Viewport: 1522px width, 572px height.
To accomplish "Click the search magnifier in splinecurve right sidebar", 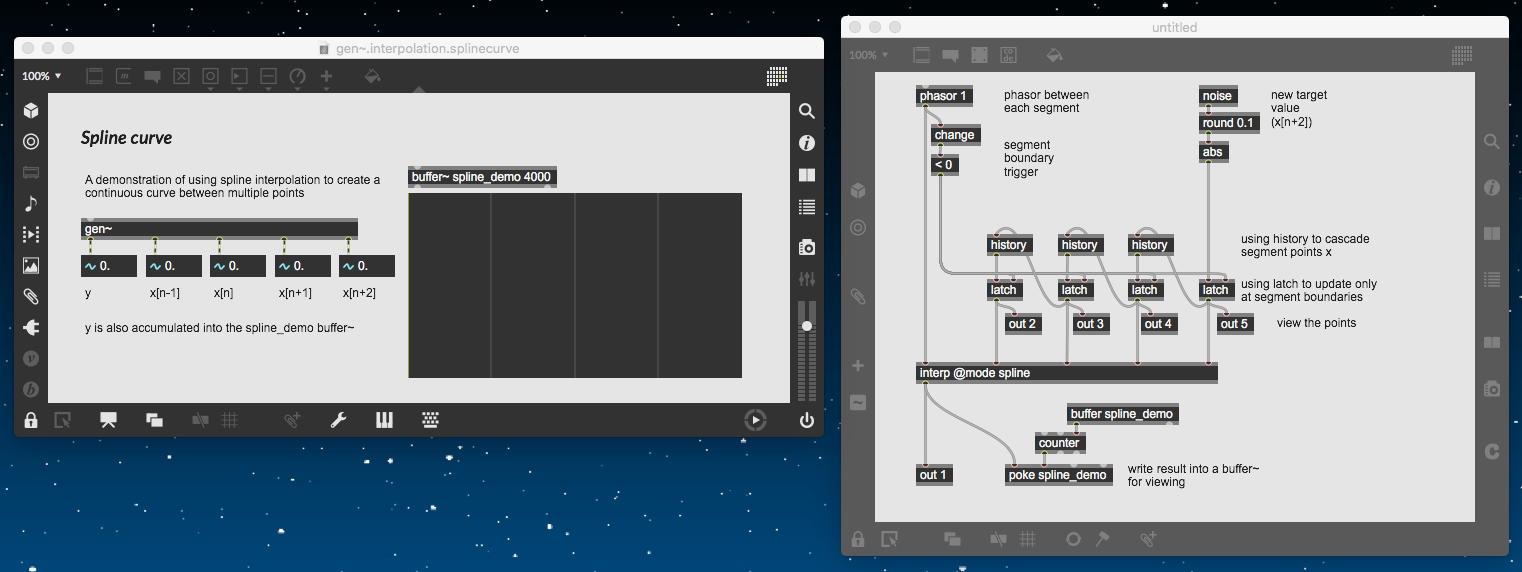I will click(806, 112).
